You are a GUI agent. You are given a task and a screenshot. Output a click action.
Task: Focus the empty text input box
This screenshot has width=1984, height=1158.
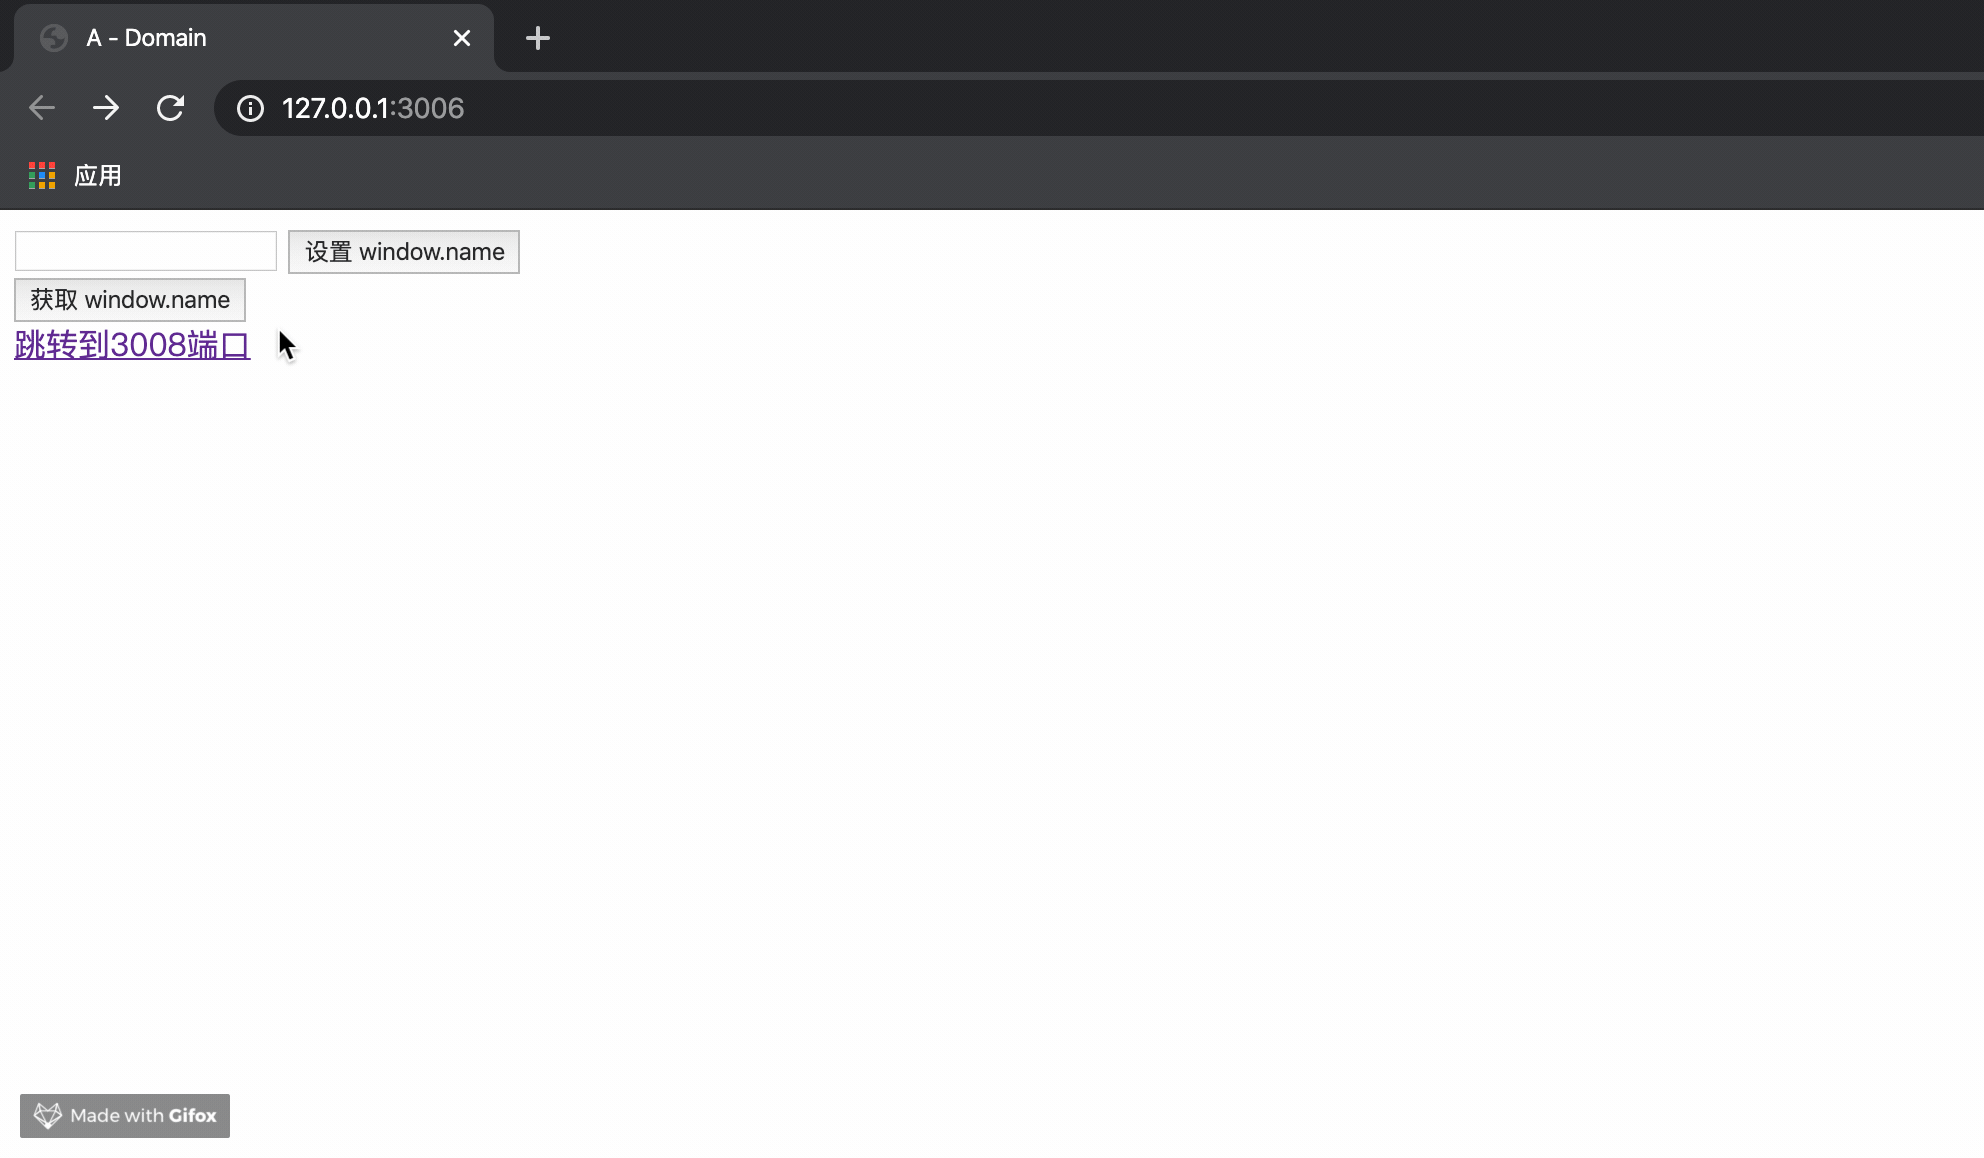(x=146, y=251)
